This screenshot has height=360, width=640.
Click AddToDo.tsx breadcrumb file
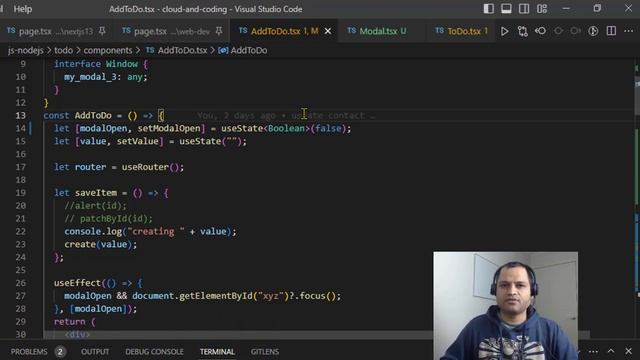[x=177, y=50]
